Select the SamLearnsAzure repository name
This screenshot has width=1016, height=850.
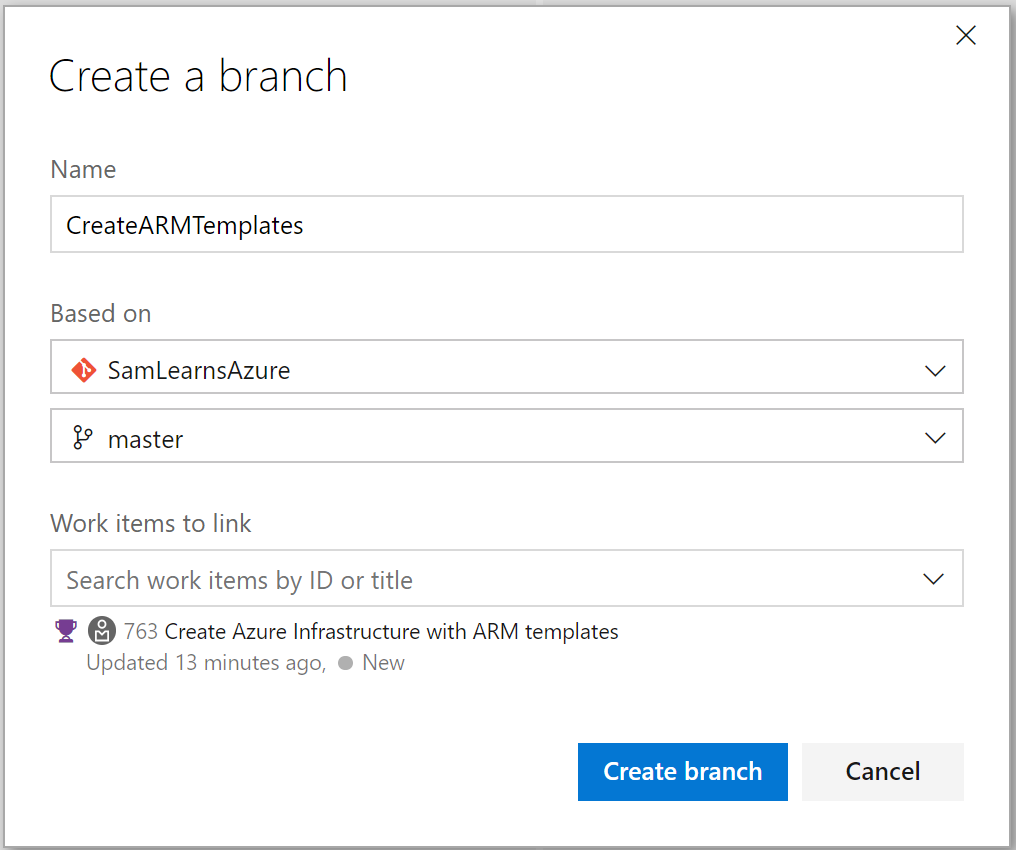199,371
